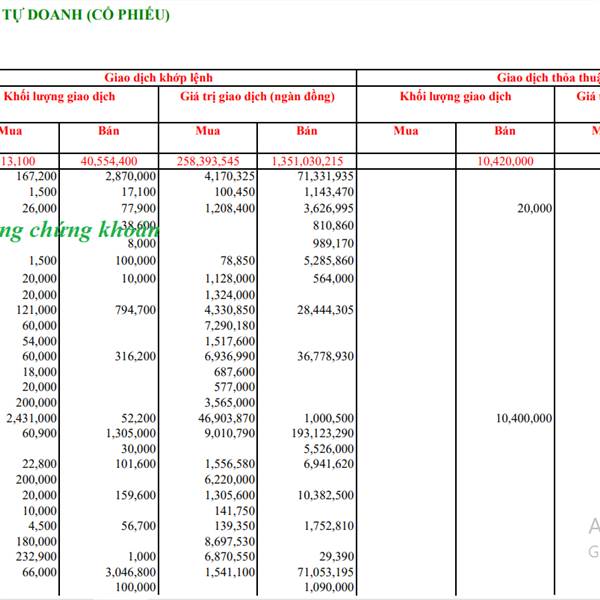Viewport: 600px width, 600px height.
Task: Select the cell '3,565,000'
Action: pos(230,403)
